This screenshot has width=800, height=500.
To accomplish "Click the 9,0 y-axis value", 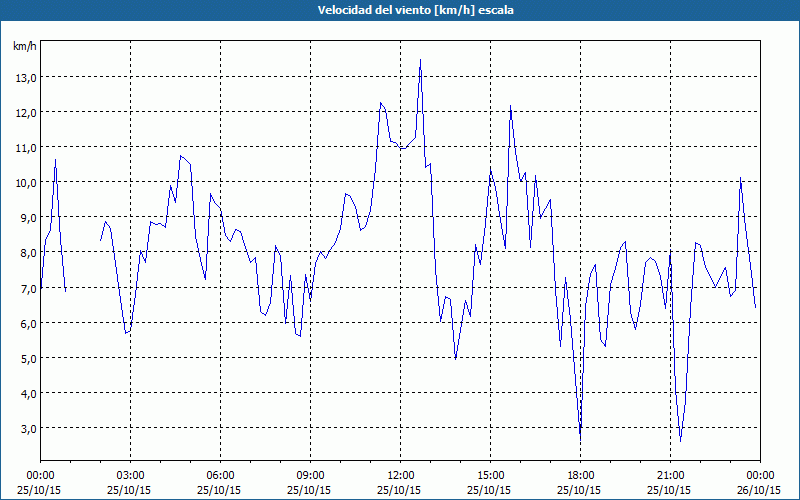I will (28, 218).
